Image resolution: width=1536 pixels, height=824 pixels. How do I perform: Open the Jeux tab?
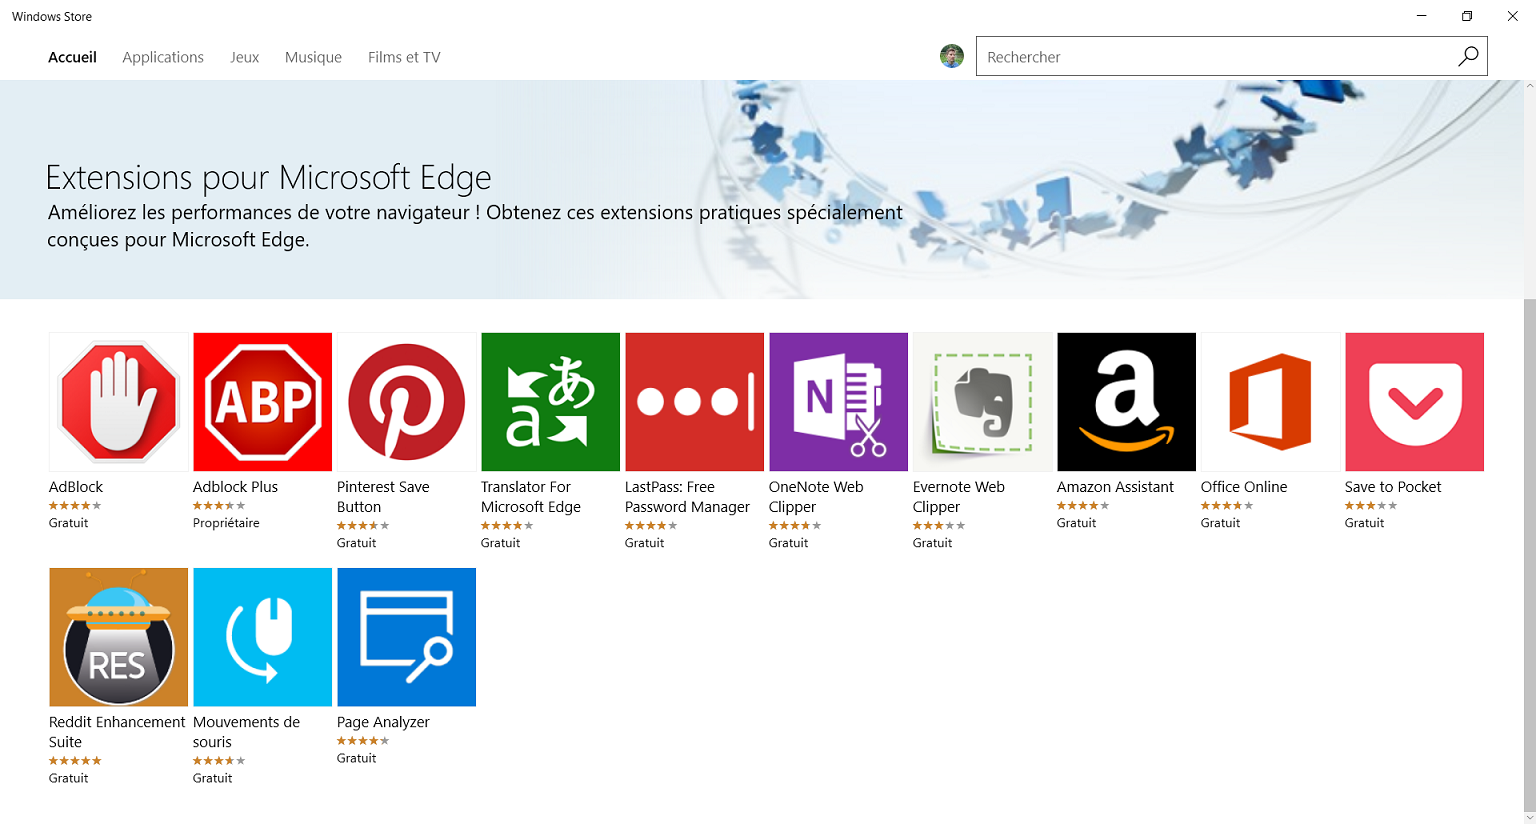[x=244, y=57]
